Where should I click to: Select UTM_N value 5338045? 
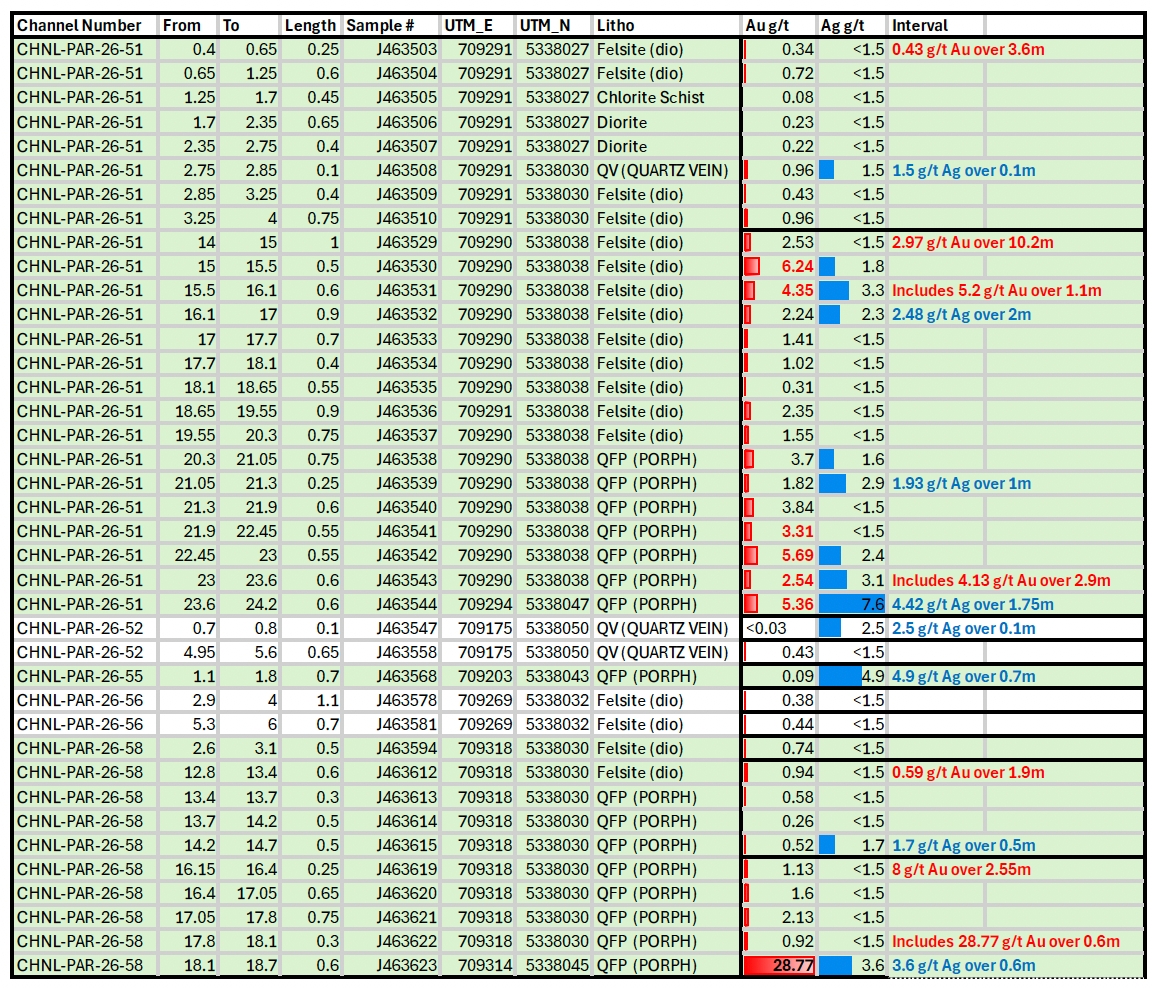(x=557, y=966)
